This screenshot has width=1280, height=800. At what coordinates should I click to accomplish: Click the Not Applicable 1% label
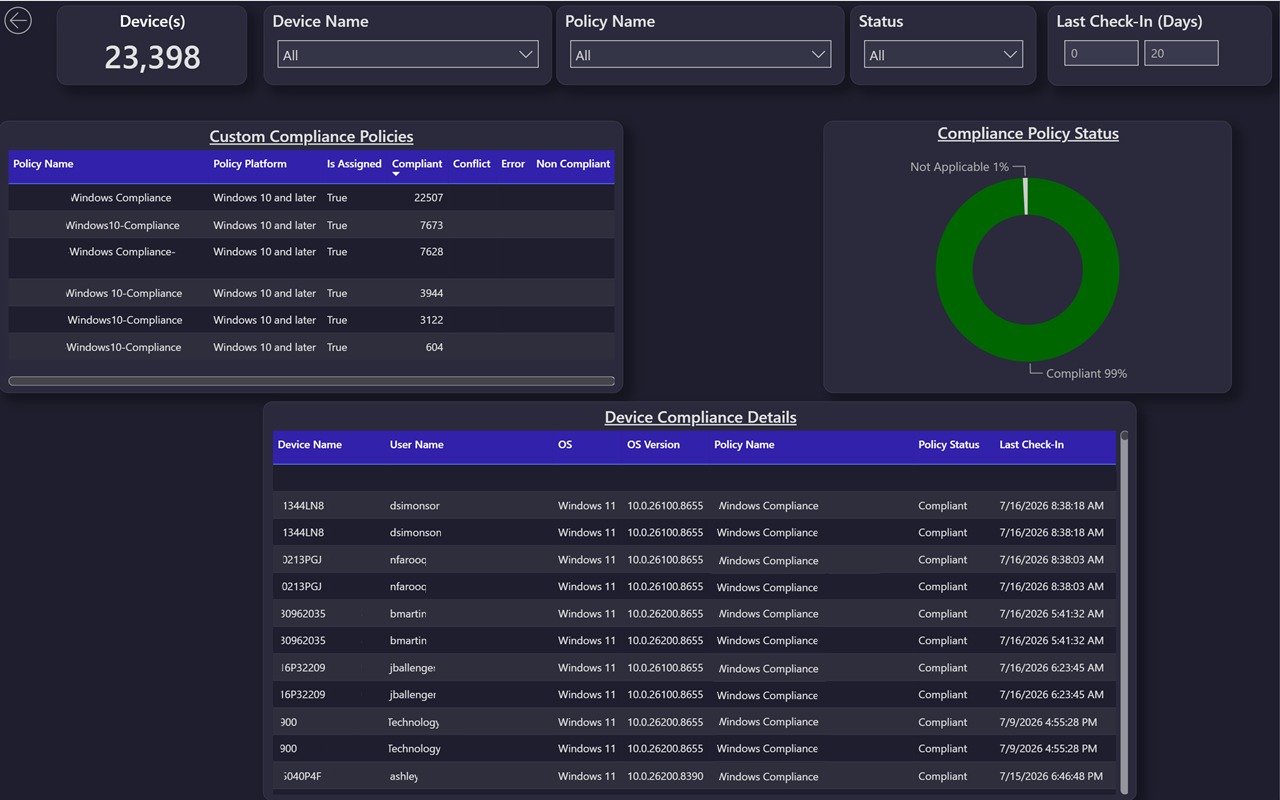[959, 167]
